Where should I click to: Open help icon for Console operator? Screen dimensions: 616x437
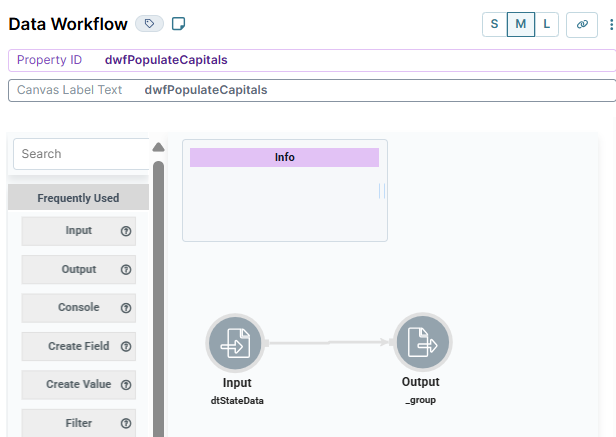point(126,308)
